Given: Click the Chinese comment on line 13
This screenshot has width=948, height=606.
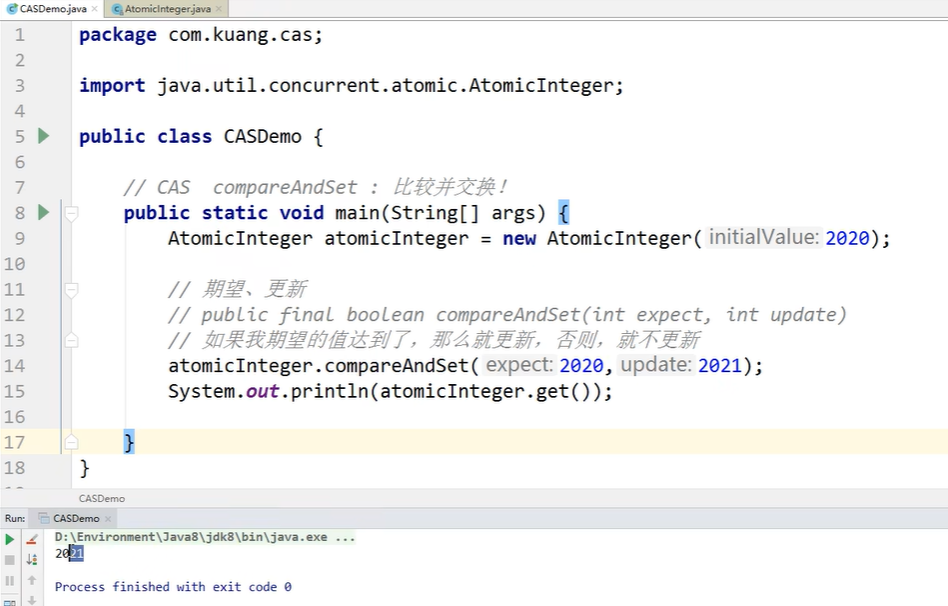Looking at the screenshot, I should (x=434, y=340).
